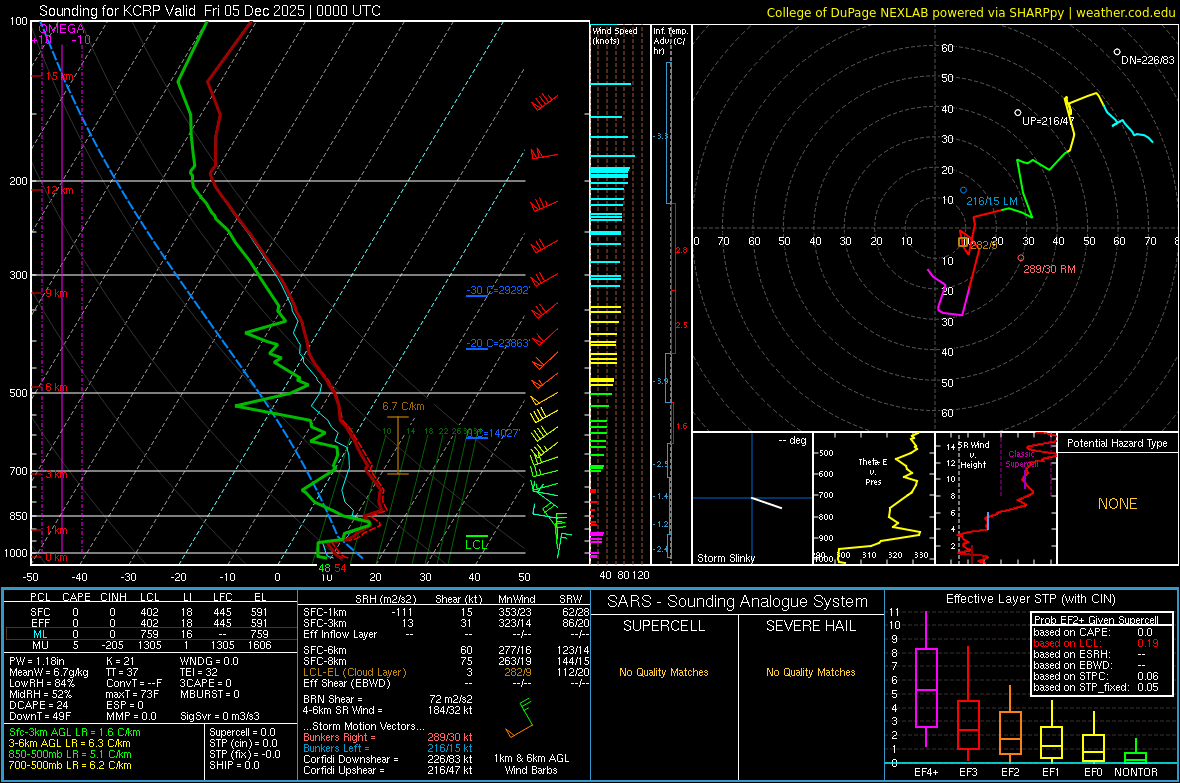Click the '289/30 RM' right mover marker
Image resolution: width=1180 pixels, height=783 pixels.
[x=1049, y=269]
